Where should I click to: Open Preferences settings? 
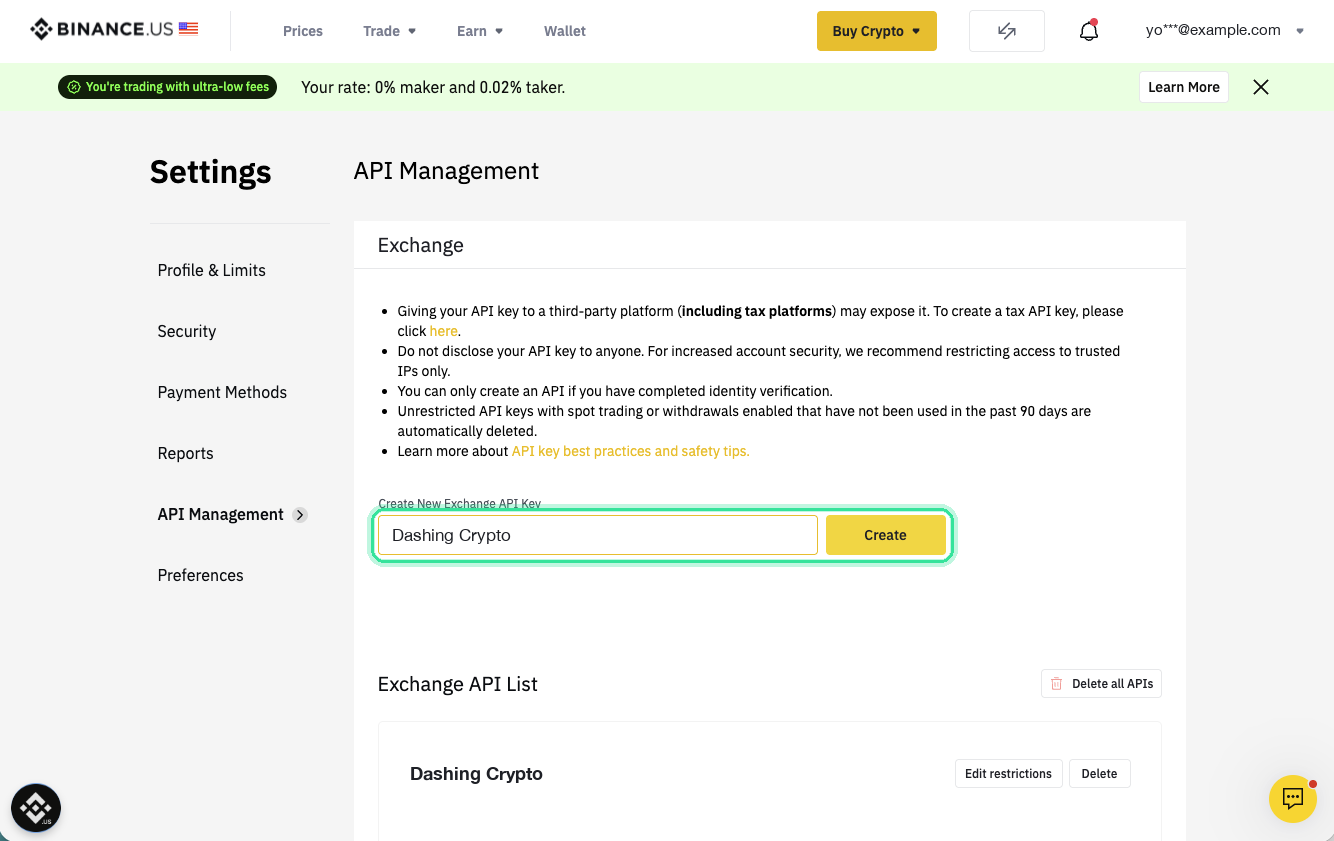coord(201,575)
